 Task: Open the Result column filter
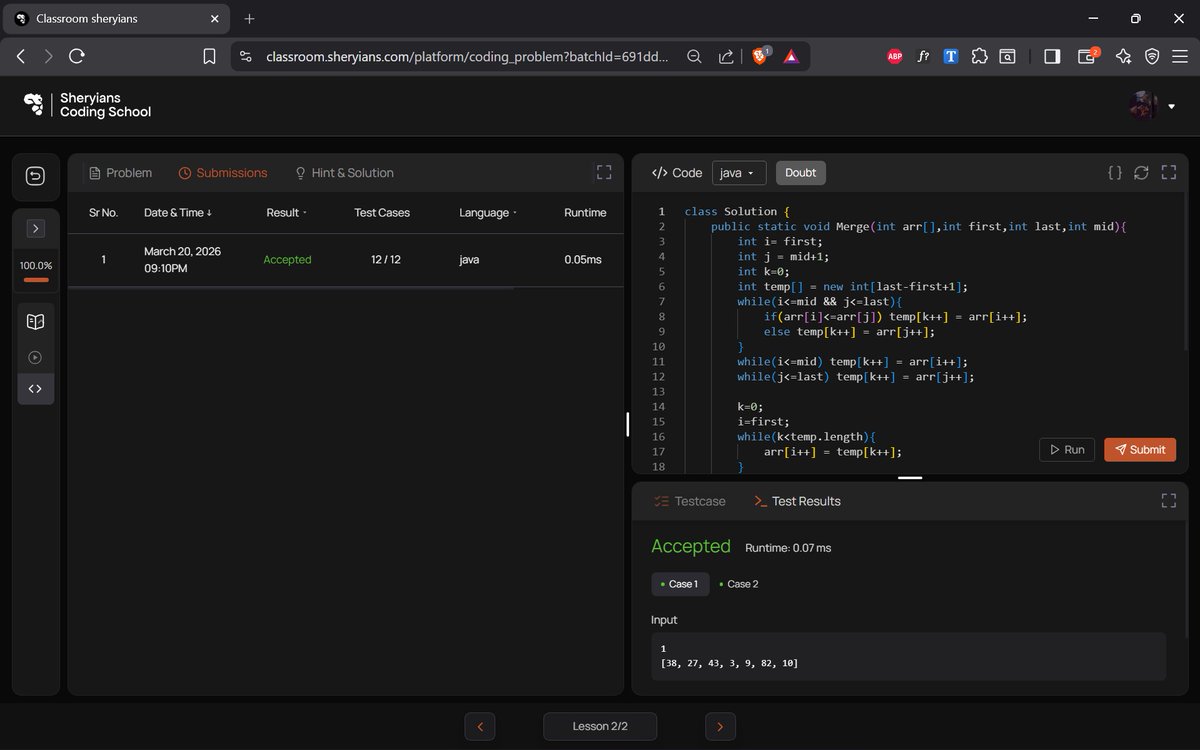(x=286, y=212)
